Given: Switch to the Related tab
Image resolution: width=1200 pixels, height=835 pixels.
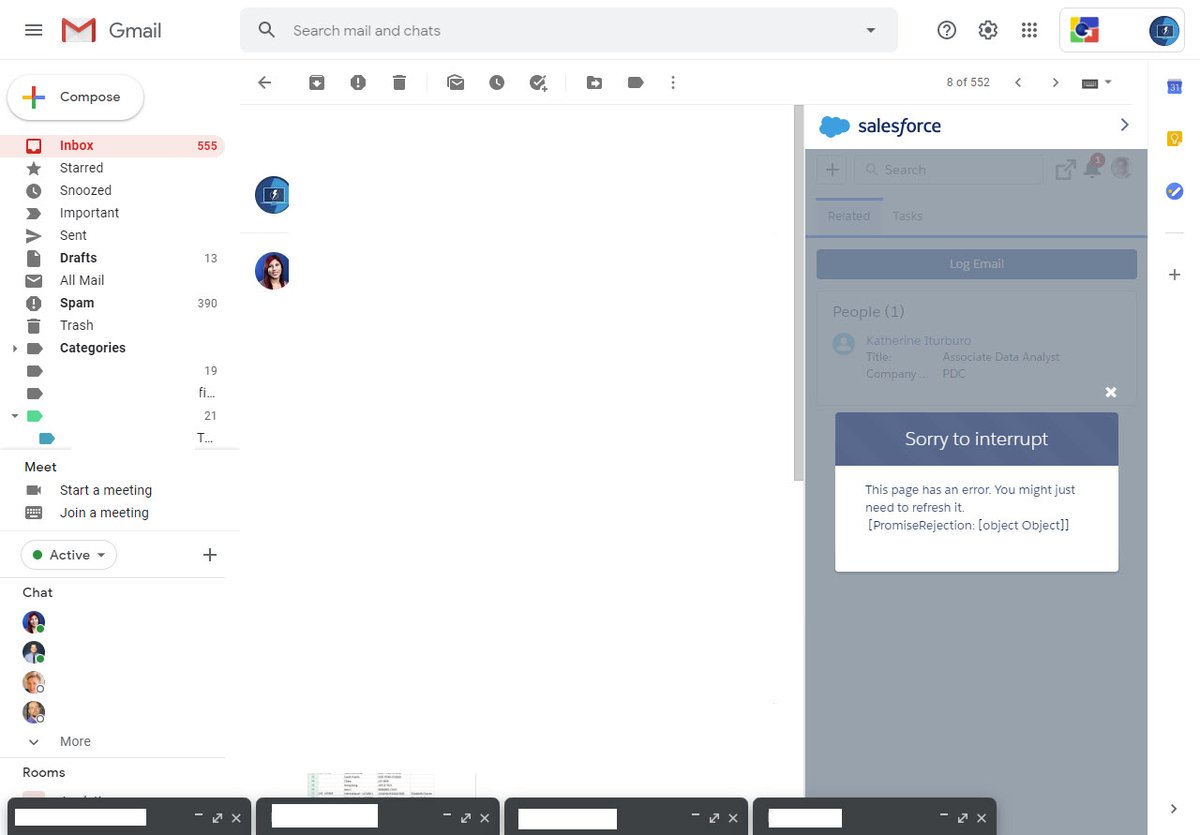Looking at the screenshot, I should coord(849,216).
